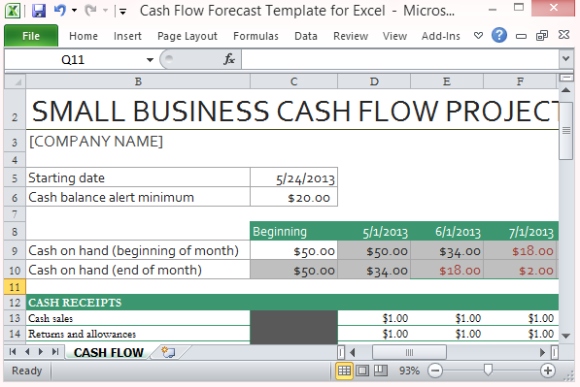Click the horizontal scrollbar left arrow
This screenshot has height=387, width=580.
click(x=353, y=352)
